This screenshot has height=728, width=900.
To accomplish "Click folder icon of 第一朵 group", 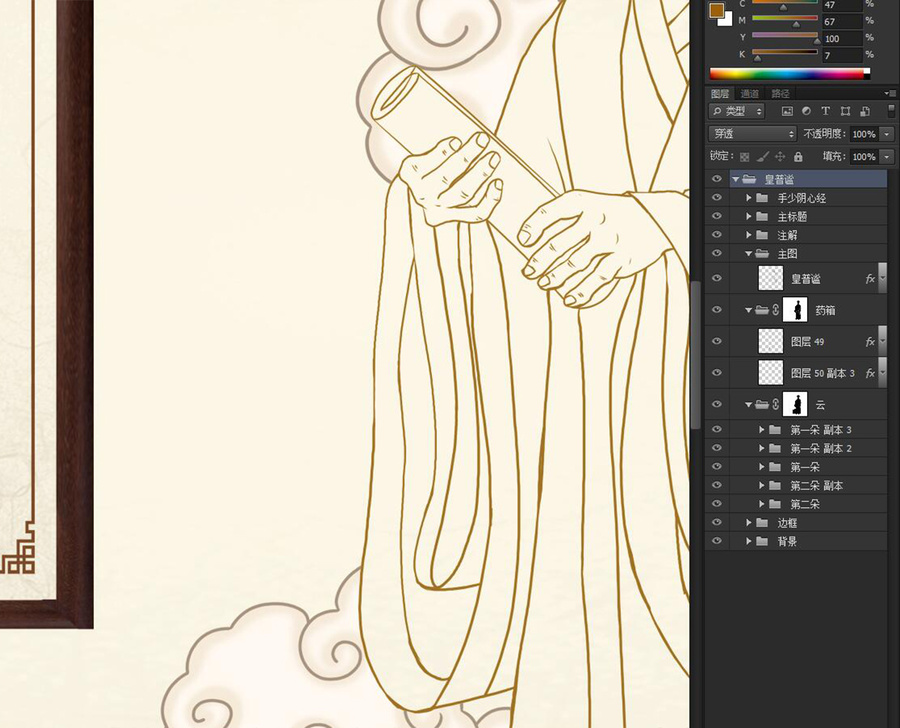I will [775, 467].
